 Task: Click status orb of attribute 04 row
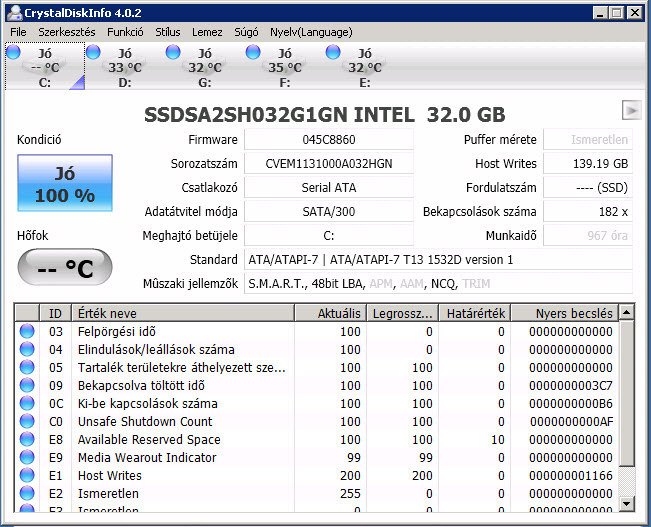coord(27,349)
